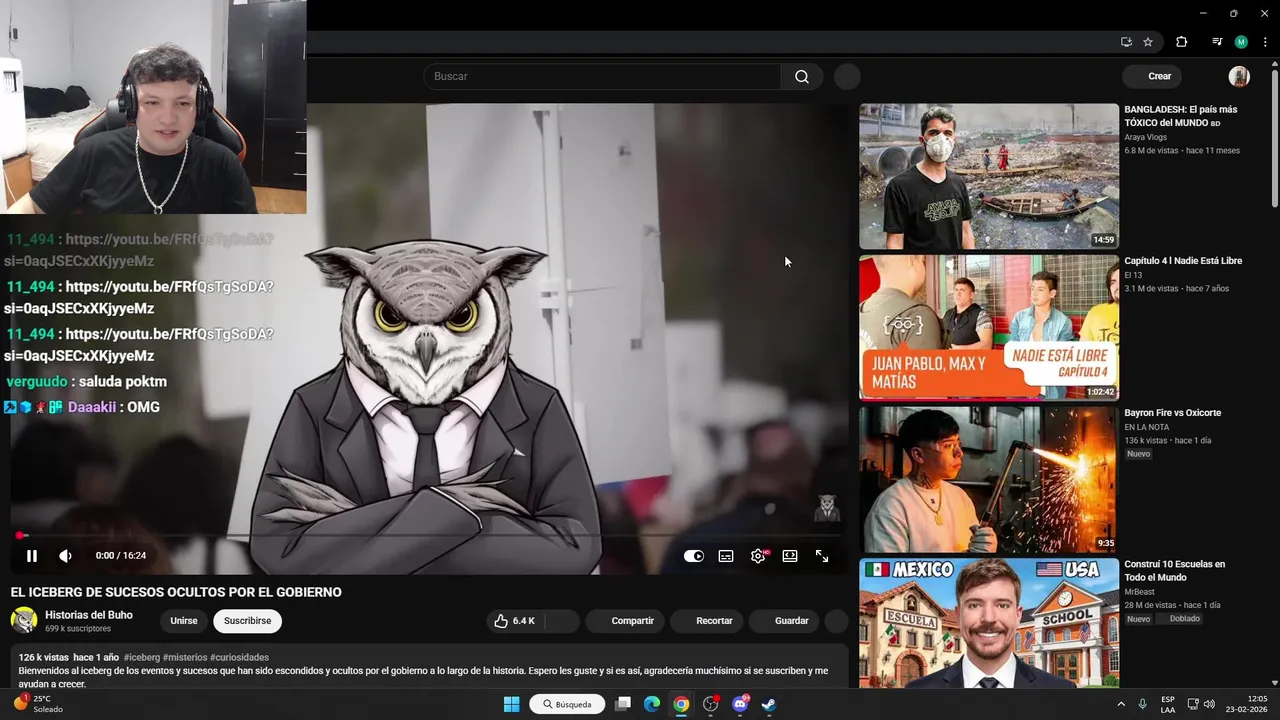1280x720 pixels.
Task: Open the Chrome profile M avatar
Action: coord(1241,42)
